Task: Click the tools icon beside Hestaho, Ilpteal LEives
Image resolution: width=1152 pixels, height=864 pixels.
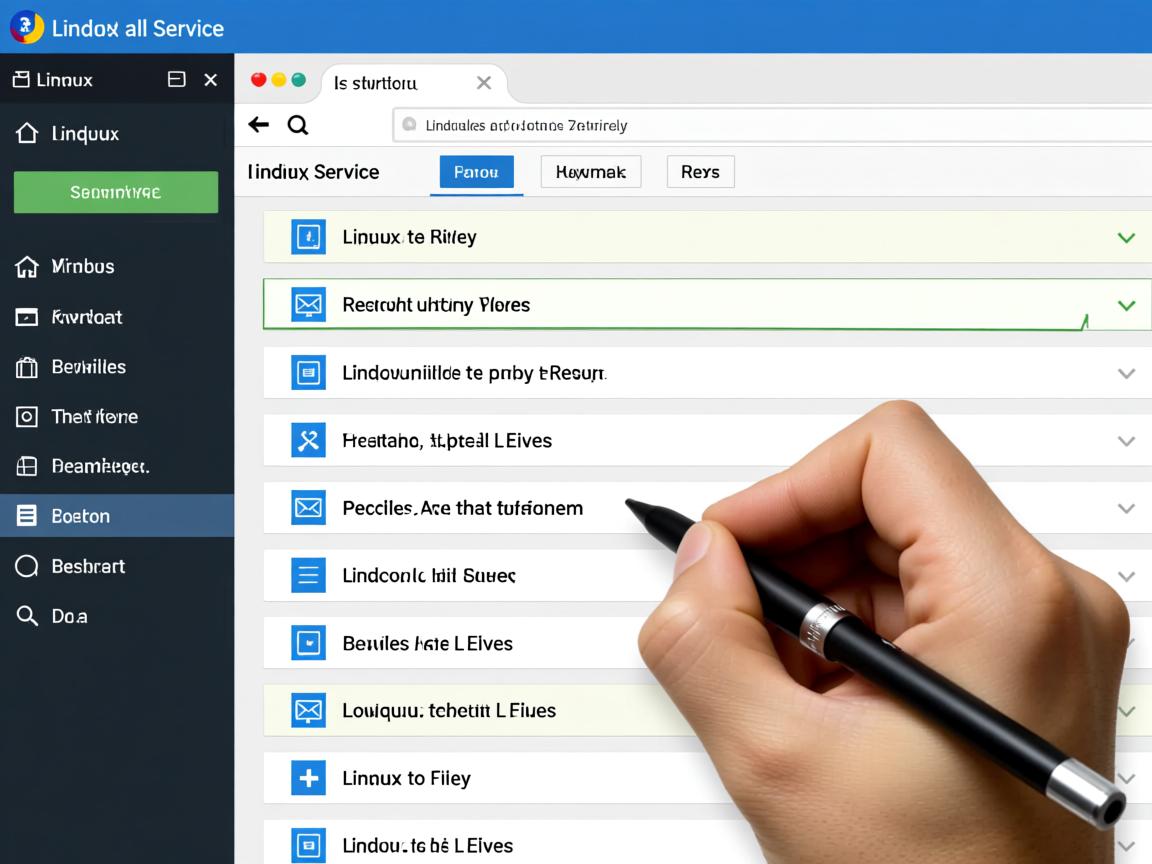Action: 308,440
